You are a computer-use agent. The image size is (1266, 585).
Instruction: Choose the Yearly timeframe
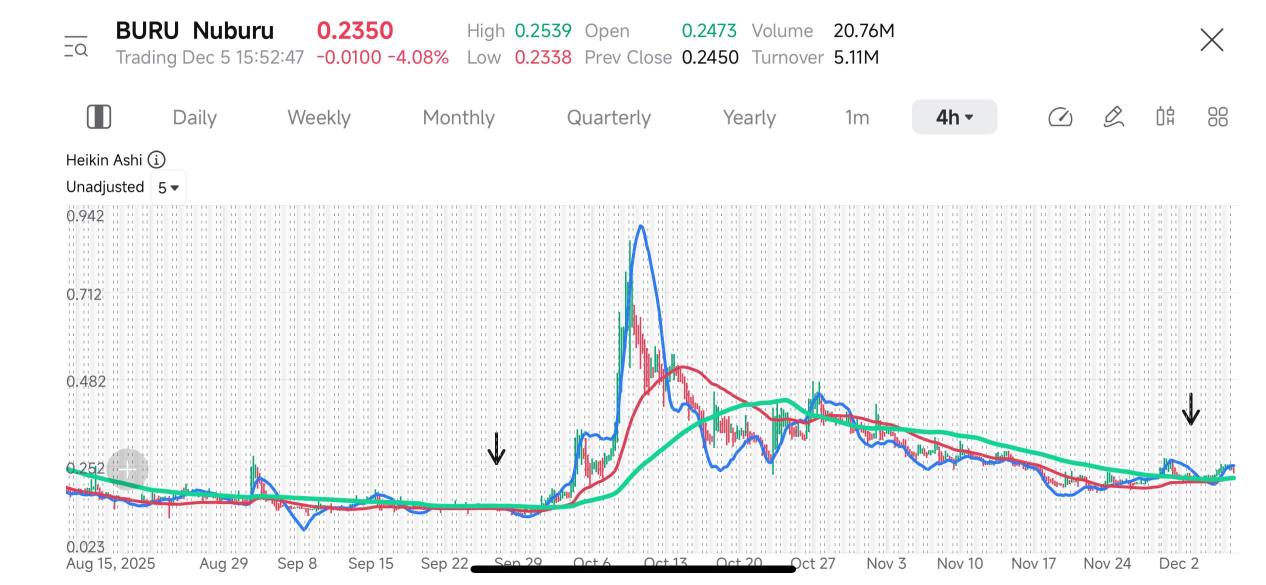point(749,117)
